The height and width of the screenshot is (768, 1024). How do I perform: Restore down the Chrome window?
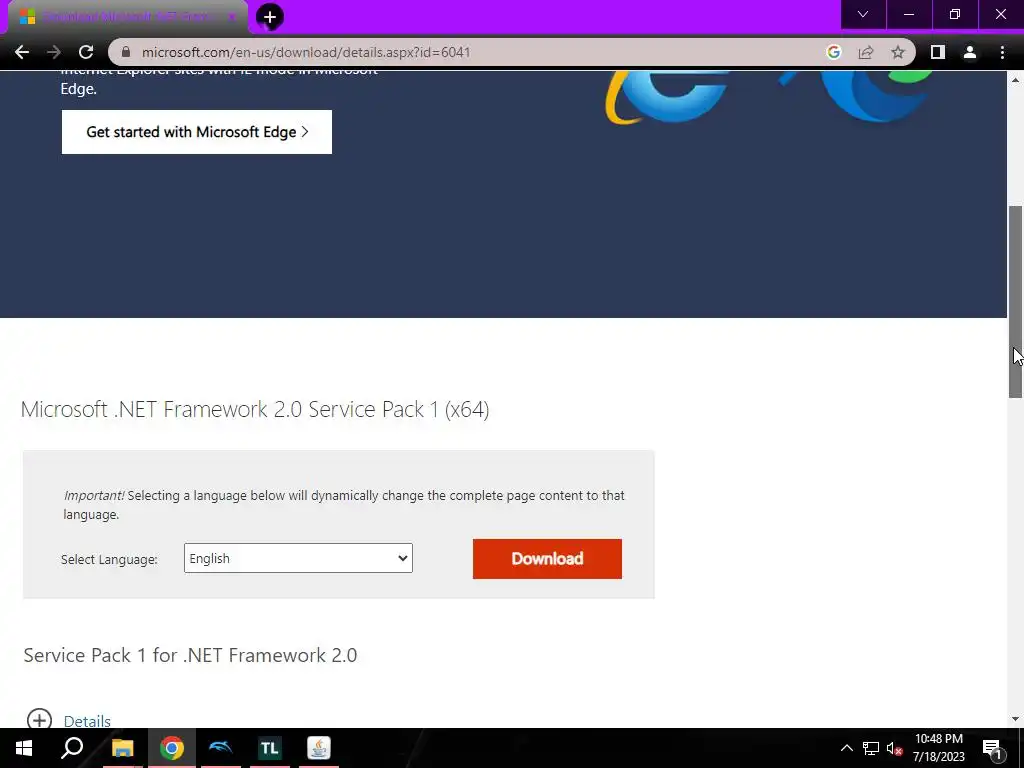coord(955,14)
